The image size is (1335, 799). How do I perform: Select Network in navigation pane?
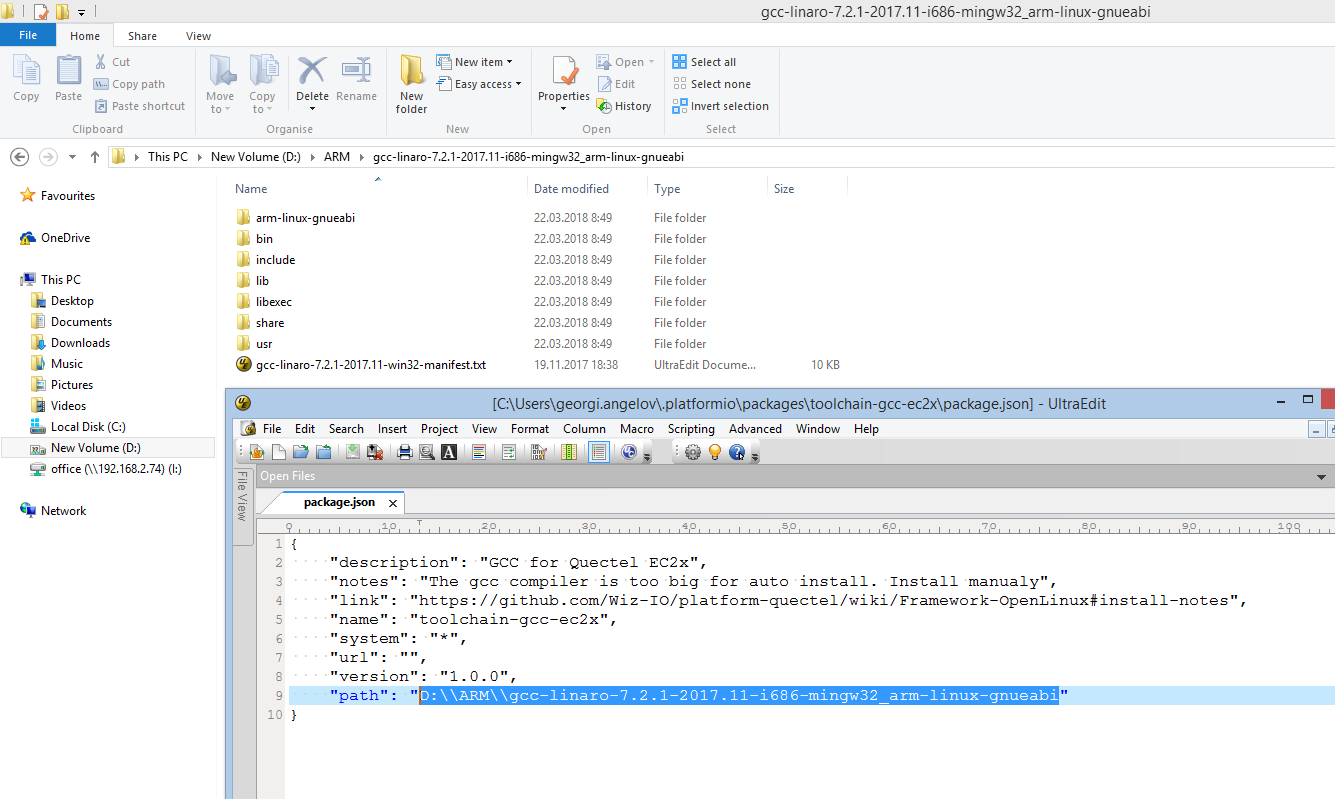[63, 511]
